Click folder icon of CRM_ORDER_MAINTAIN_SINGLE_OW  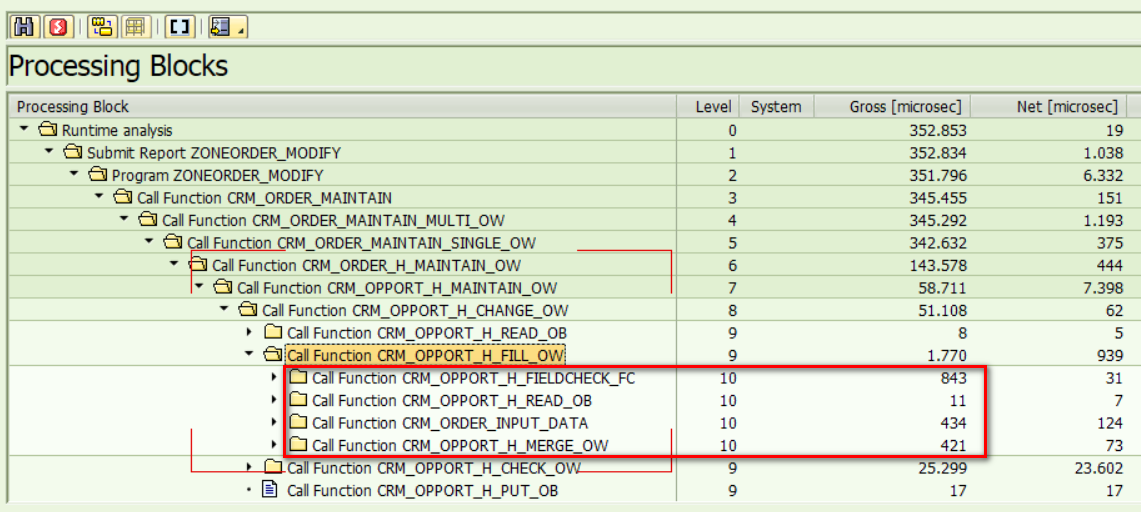pos(173,242)
